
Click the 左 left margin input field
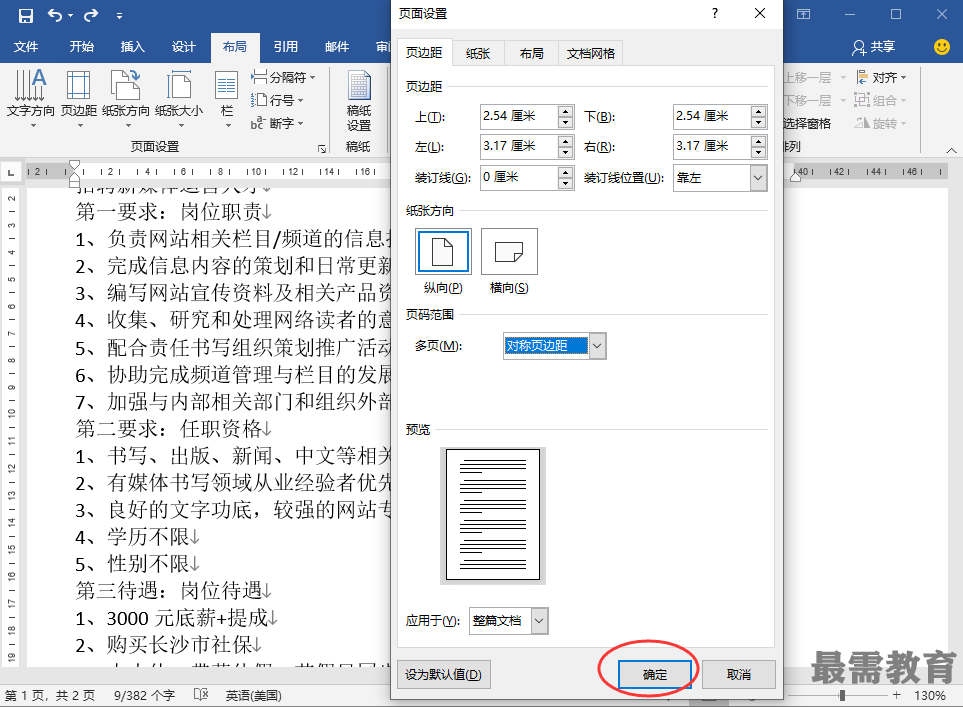tap(519, 146)
